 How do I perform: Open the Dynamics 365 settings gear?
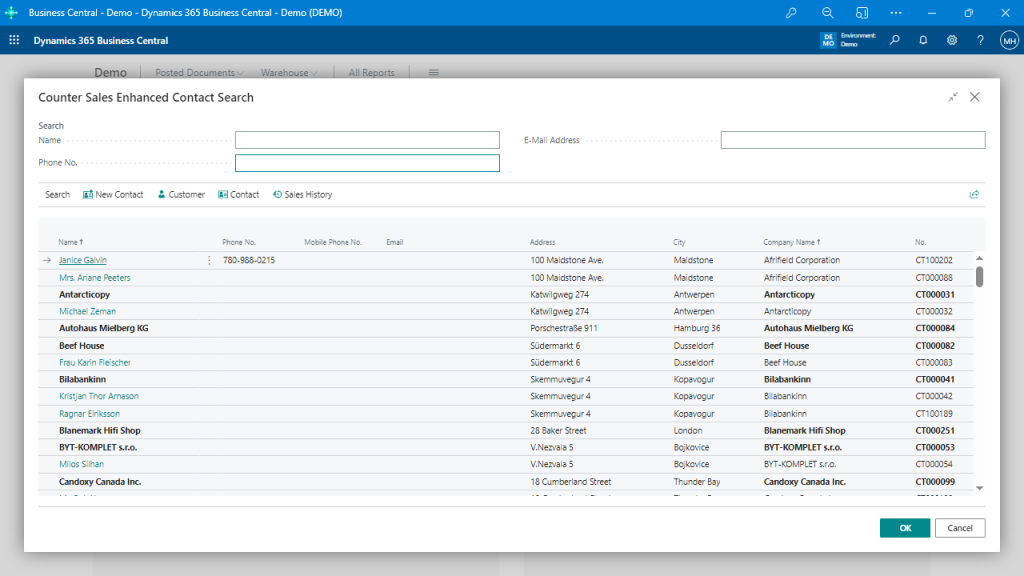pyautogui.click(x=951, y=40)
